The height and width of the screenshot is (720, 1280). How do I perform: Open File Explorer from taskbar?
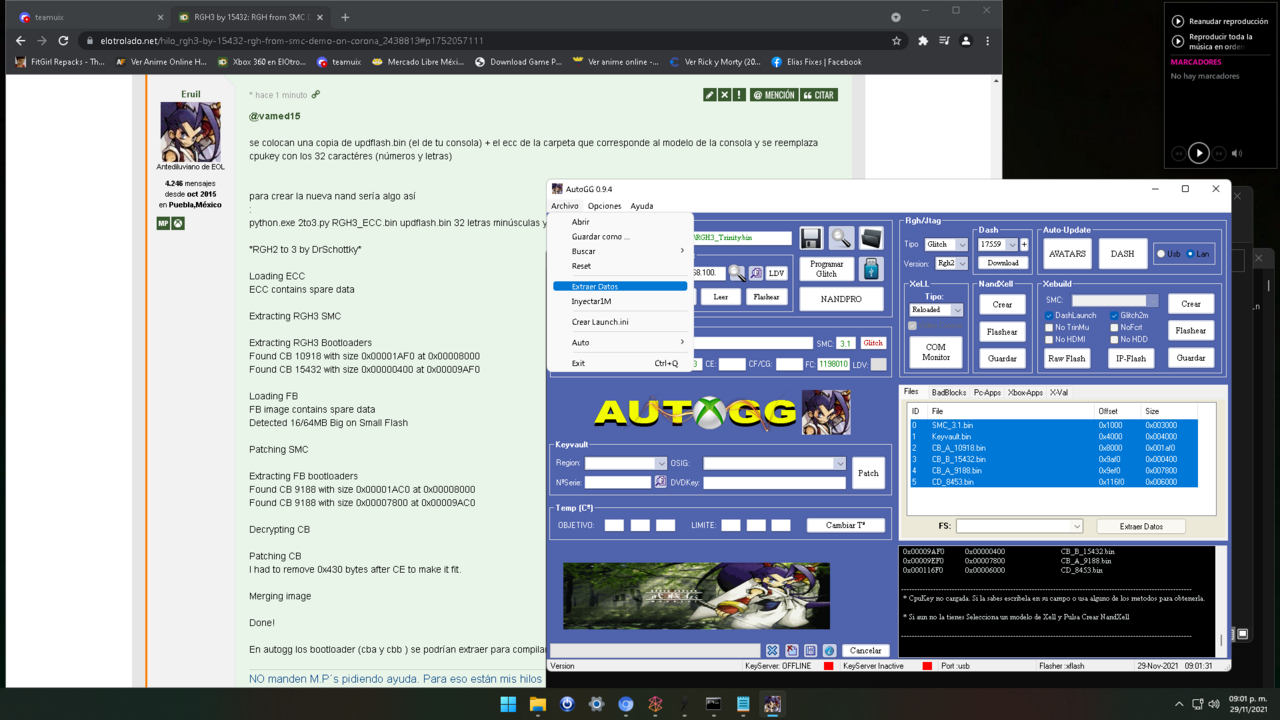(537, 704)
